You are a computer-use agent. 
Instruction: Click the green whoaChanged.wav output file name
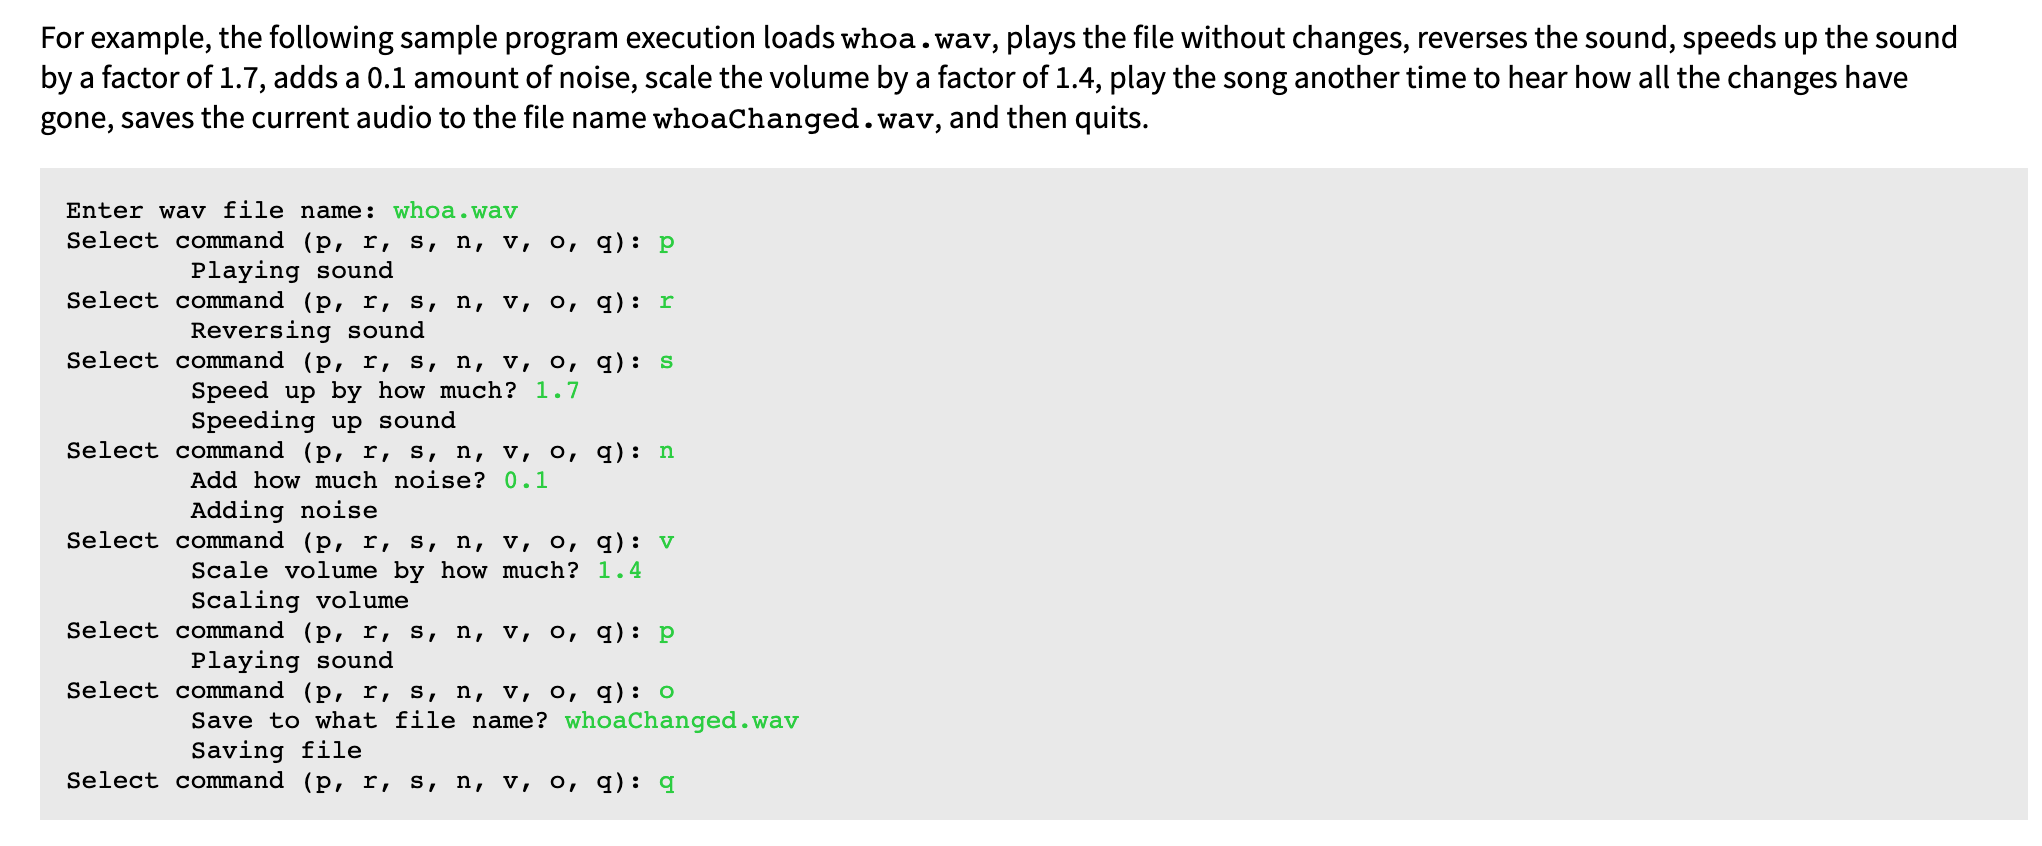tap(682, 720)
